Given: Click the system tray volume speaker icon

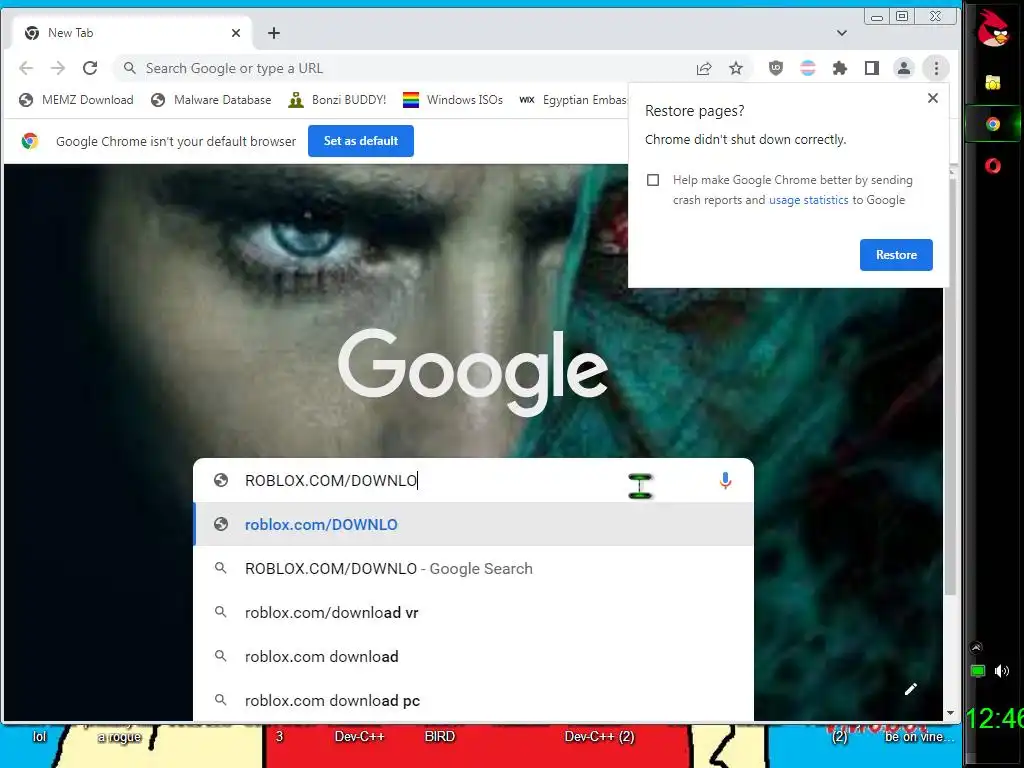Looking at the screenshot, I should [x=1002, y=671].
